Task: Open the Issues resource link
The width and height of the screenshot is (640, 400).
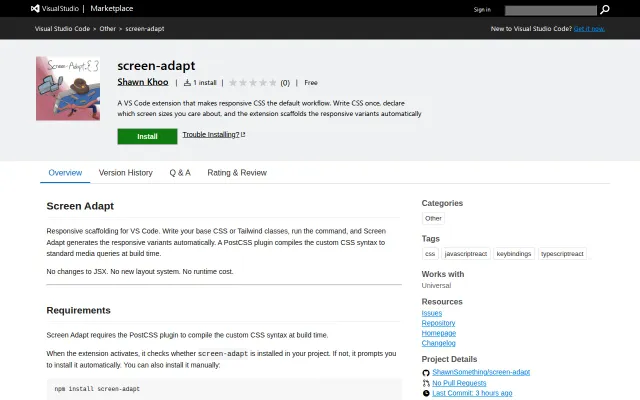Action: (x=432, y=313)
